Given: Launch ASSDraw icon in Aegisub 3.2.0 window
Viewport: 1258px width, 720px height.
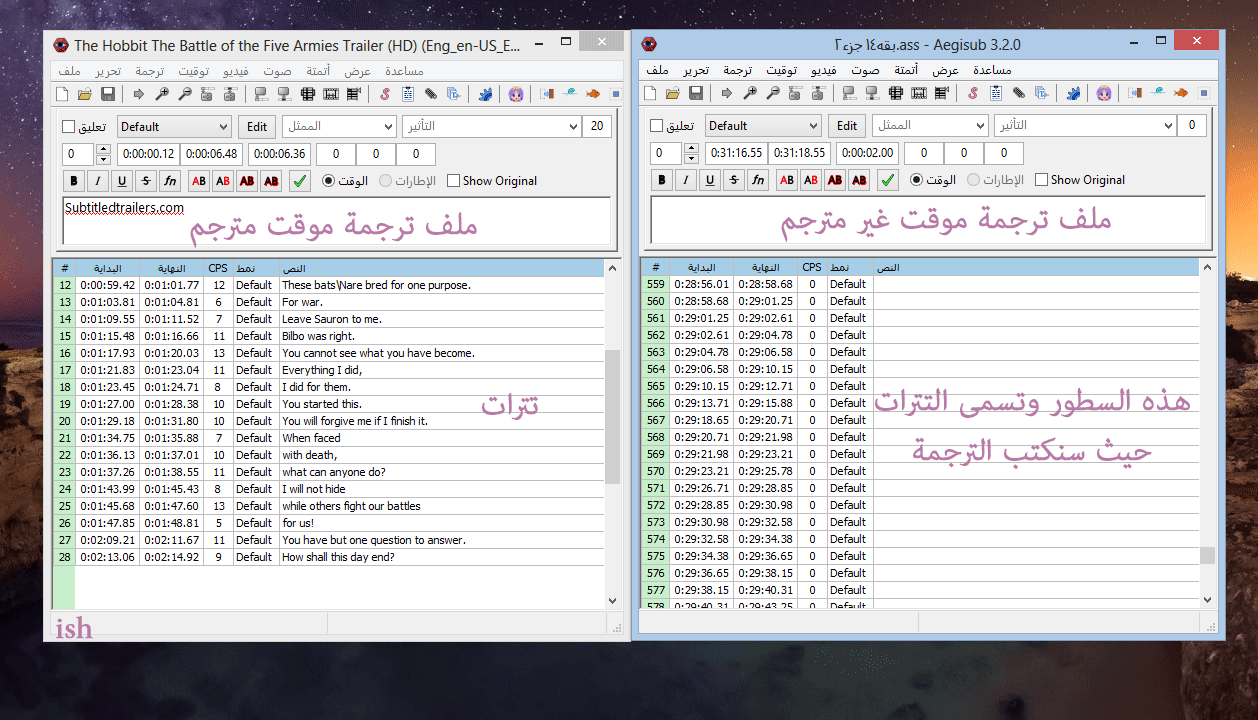Looking at the screenshot, I should pos(1105,93).
